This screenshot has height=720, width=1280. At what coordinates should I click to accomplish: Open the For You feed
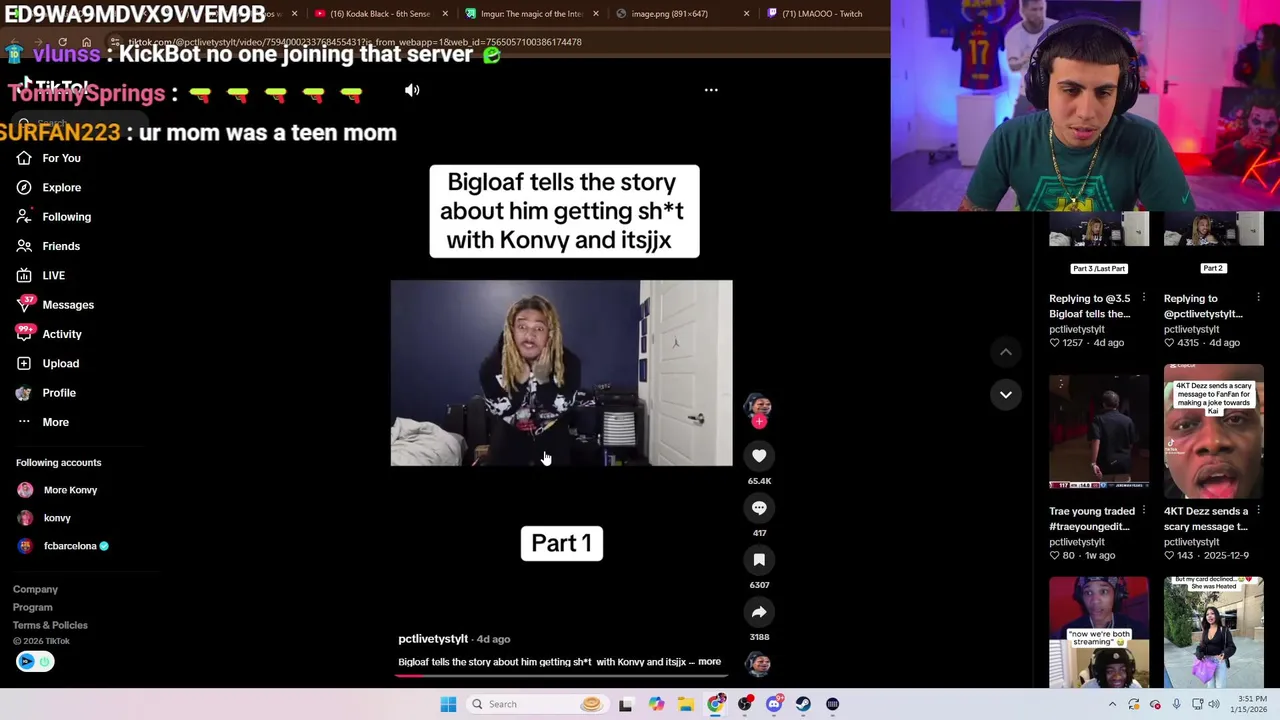50,158
